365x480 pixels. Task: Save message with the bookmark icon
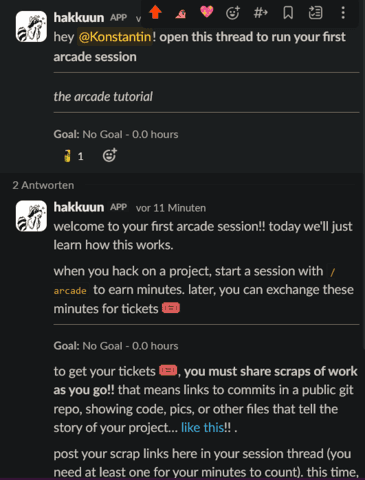coord(288,13)
